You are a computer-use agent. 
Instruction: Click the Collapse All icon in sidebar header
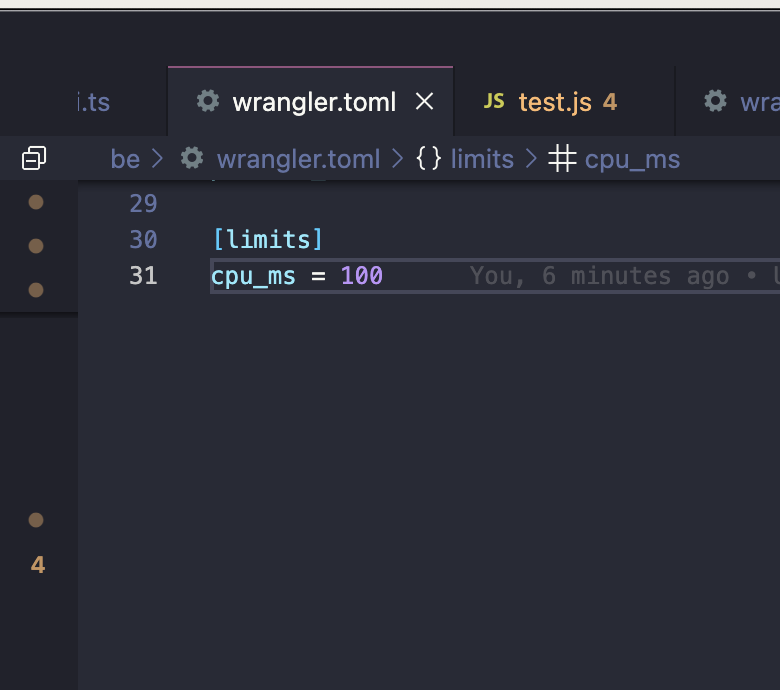[x=34, y=158]
